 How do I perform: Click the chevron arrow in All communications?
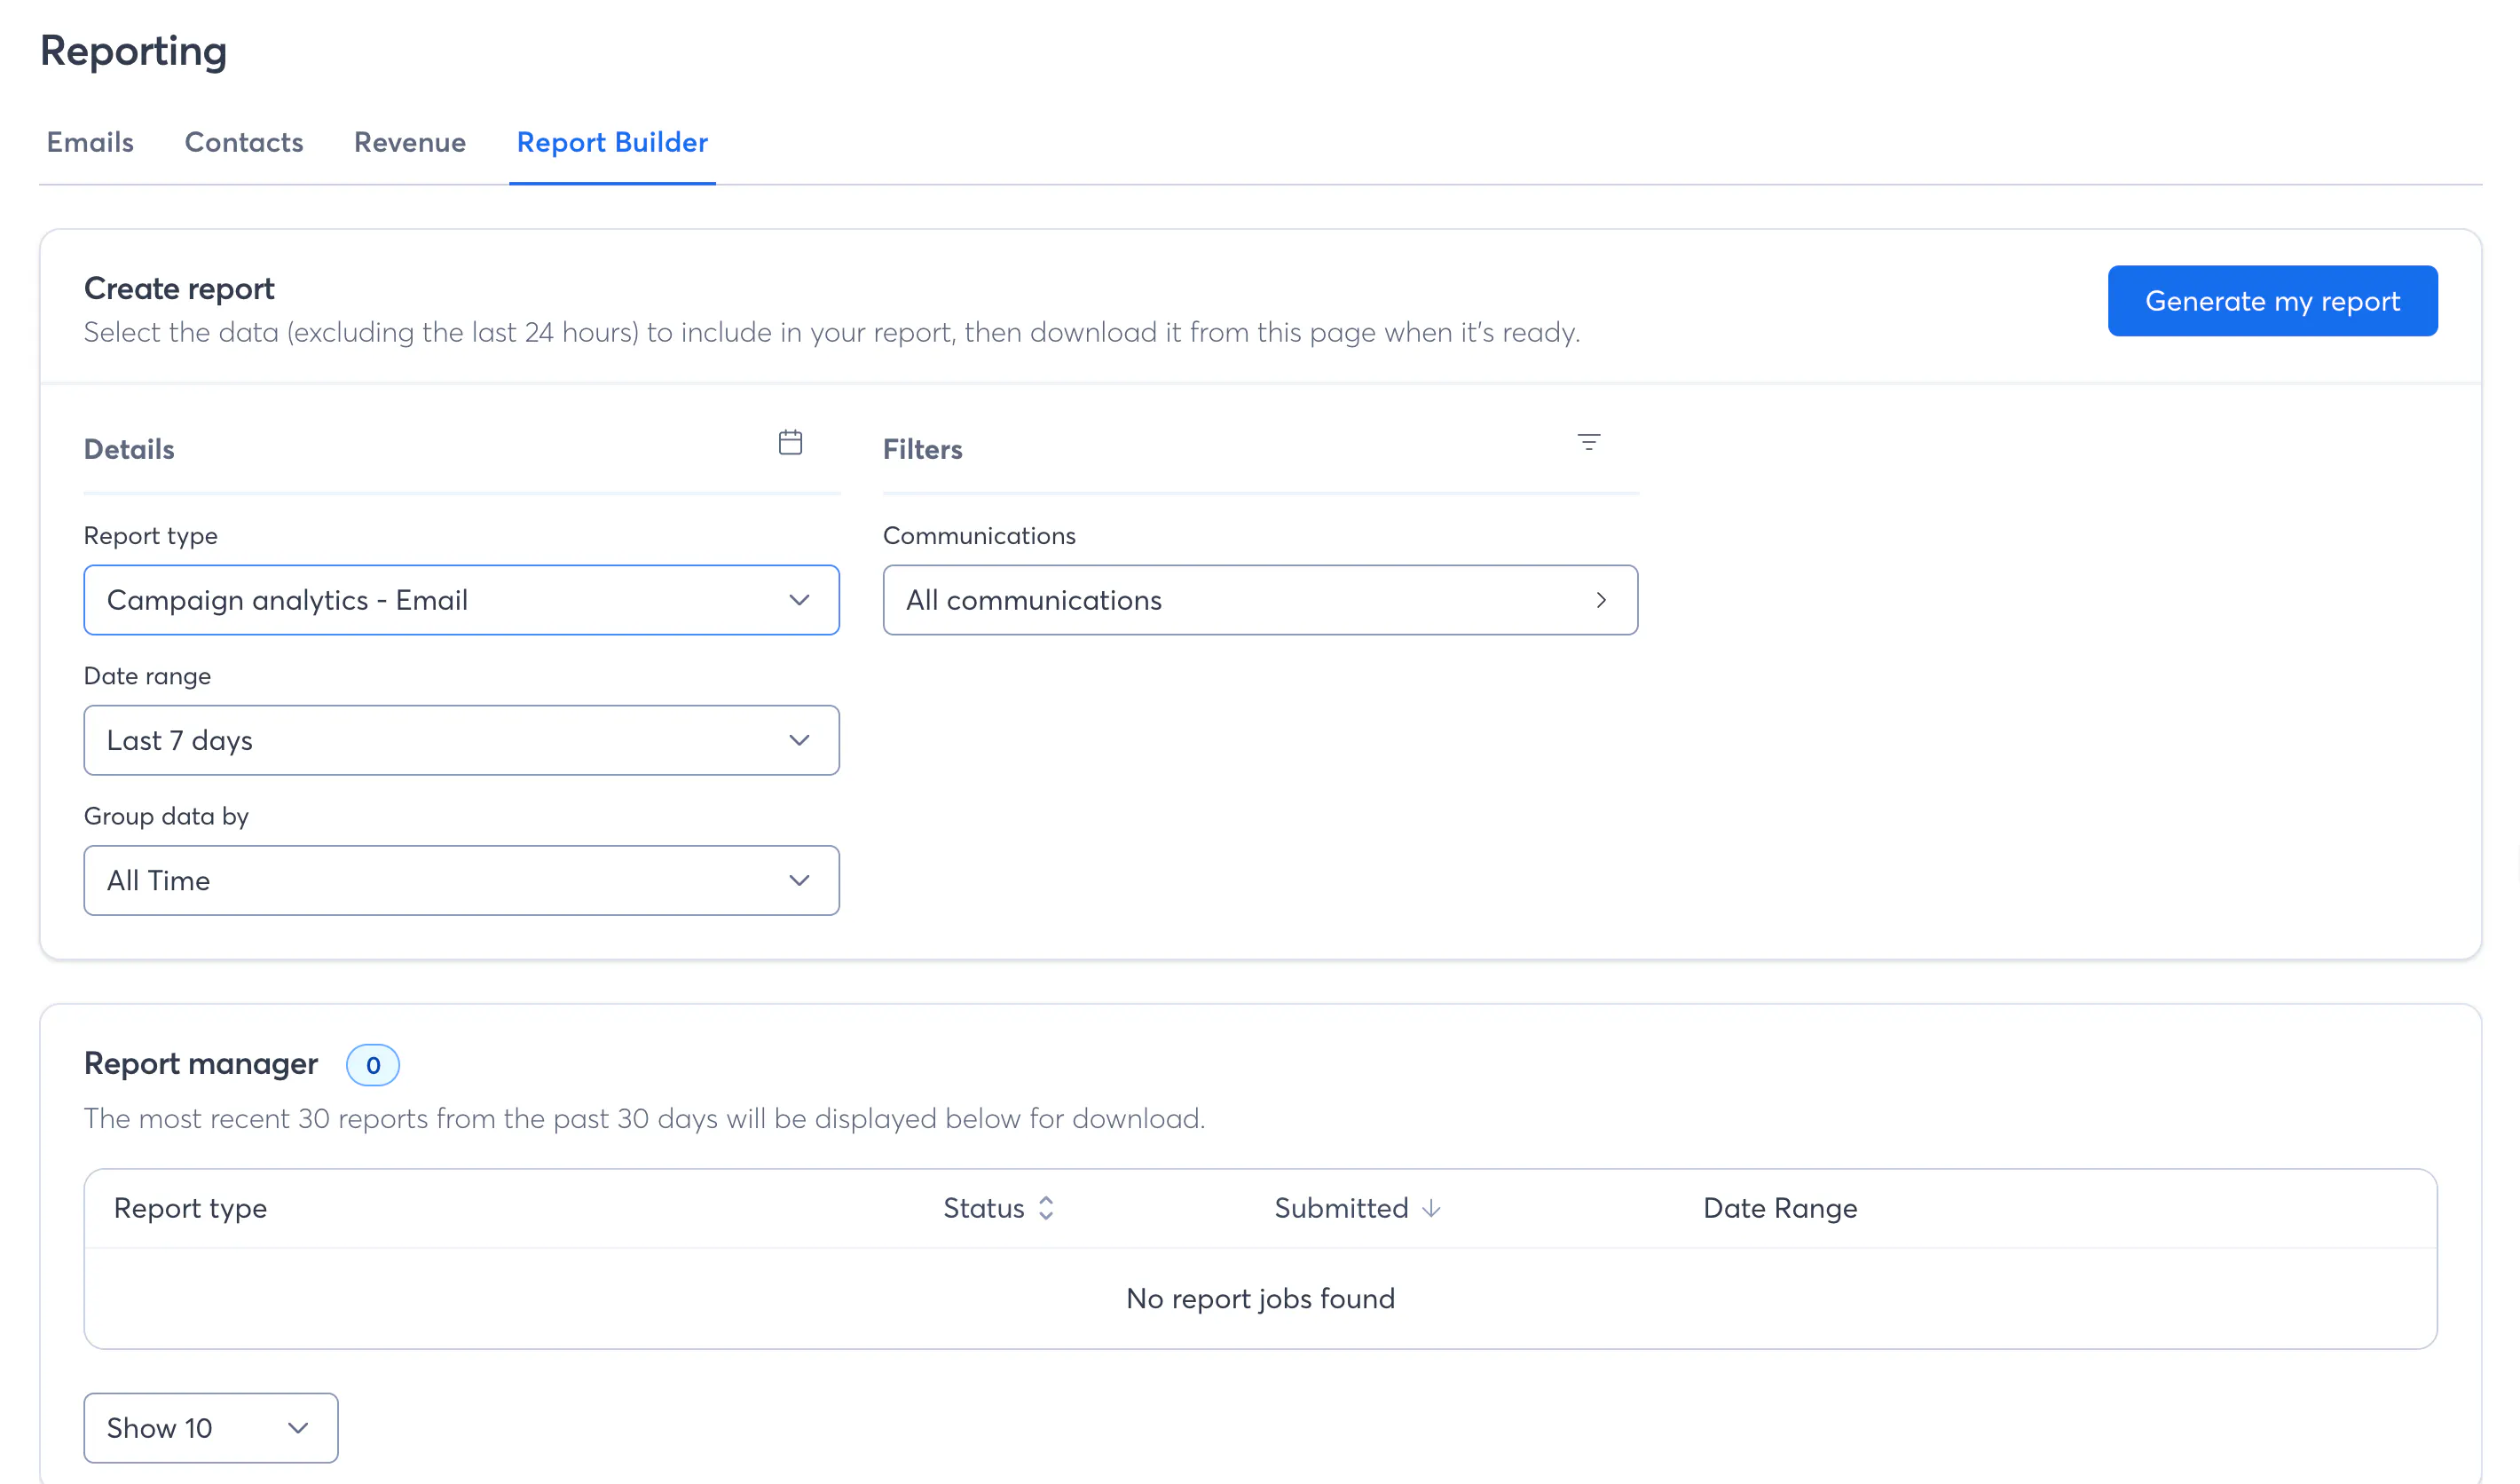pos(1601,600)
